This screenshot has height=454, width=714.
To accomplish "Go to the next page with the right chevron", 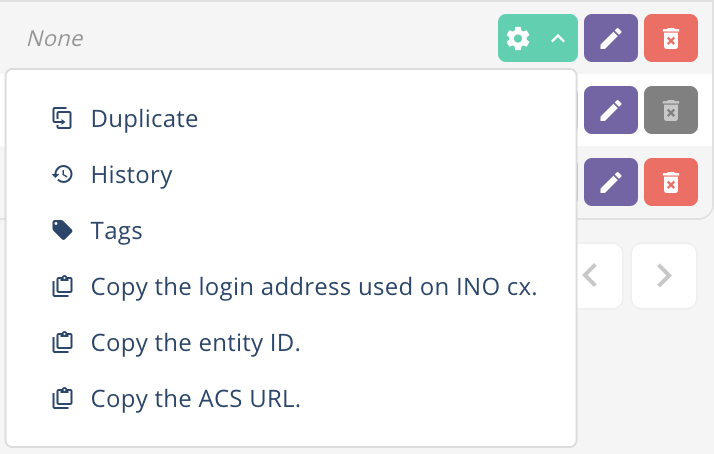I will [x=664, y=275].
